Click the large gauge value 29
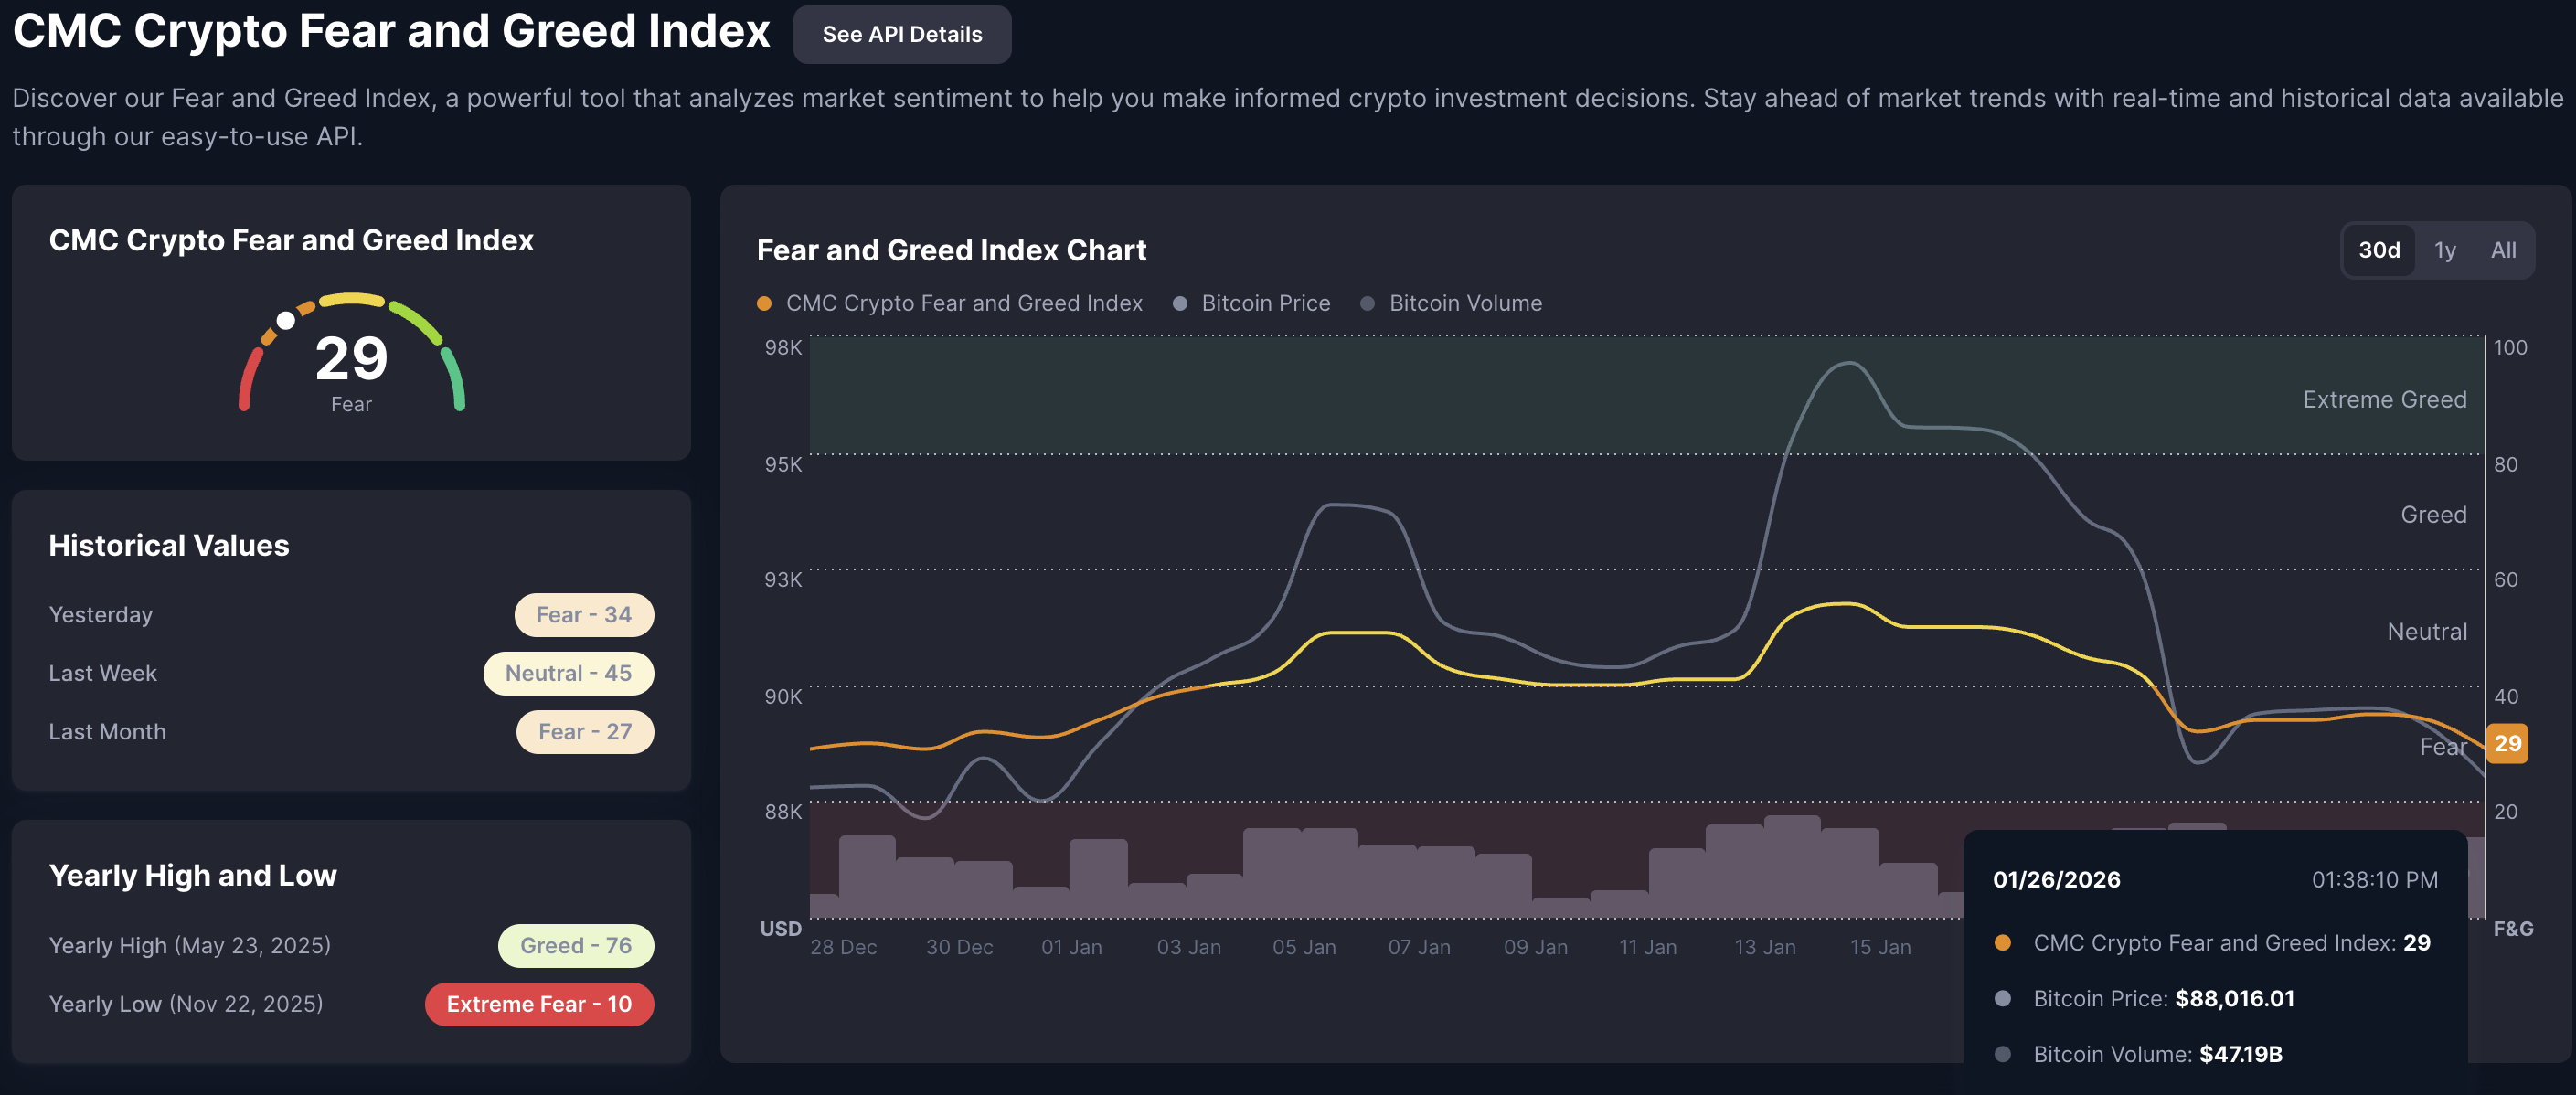Image resolution: width=2576 pixels, height=1095 pixels. point(351,359)
